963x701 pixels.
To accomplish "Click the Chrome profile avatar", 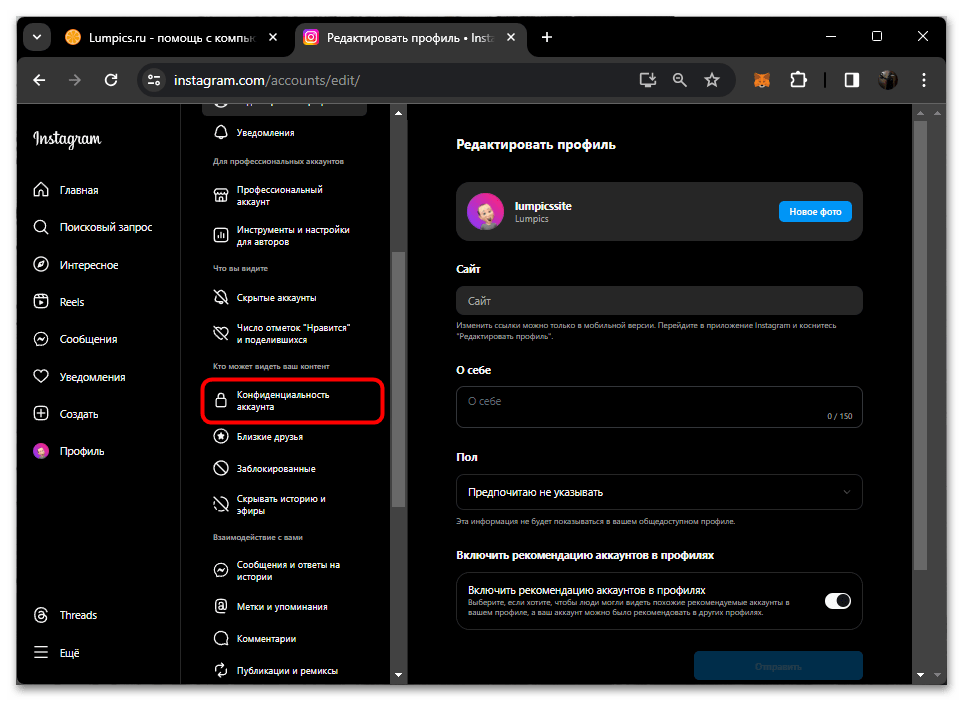I will point(887,80).
